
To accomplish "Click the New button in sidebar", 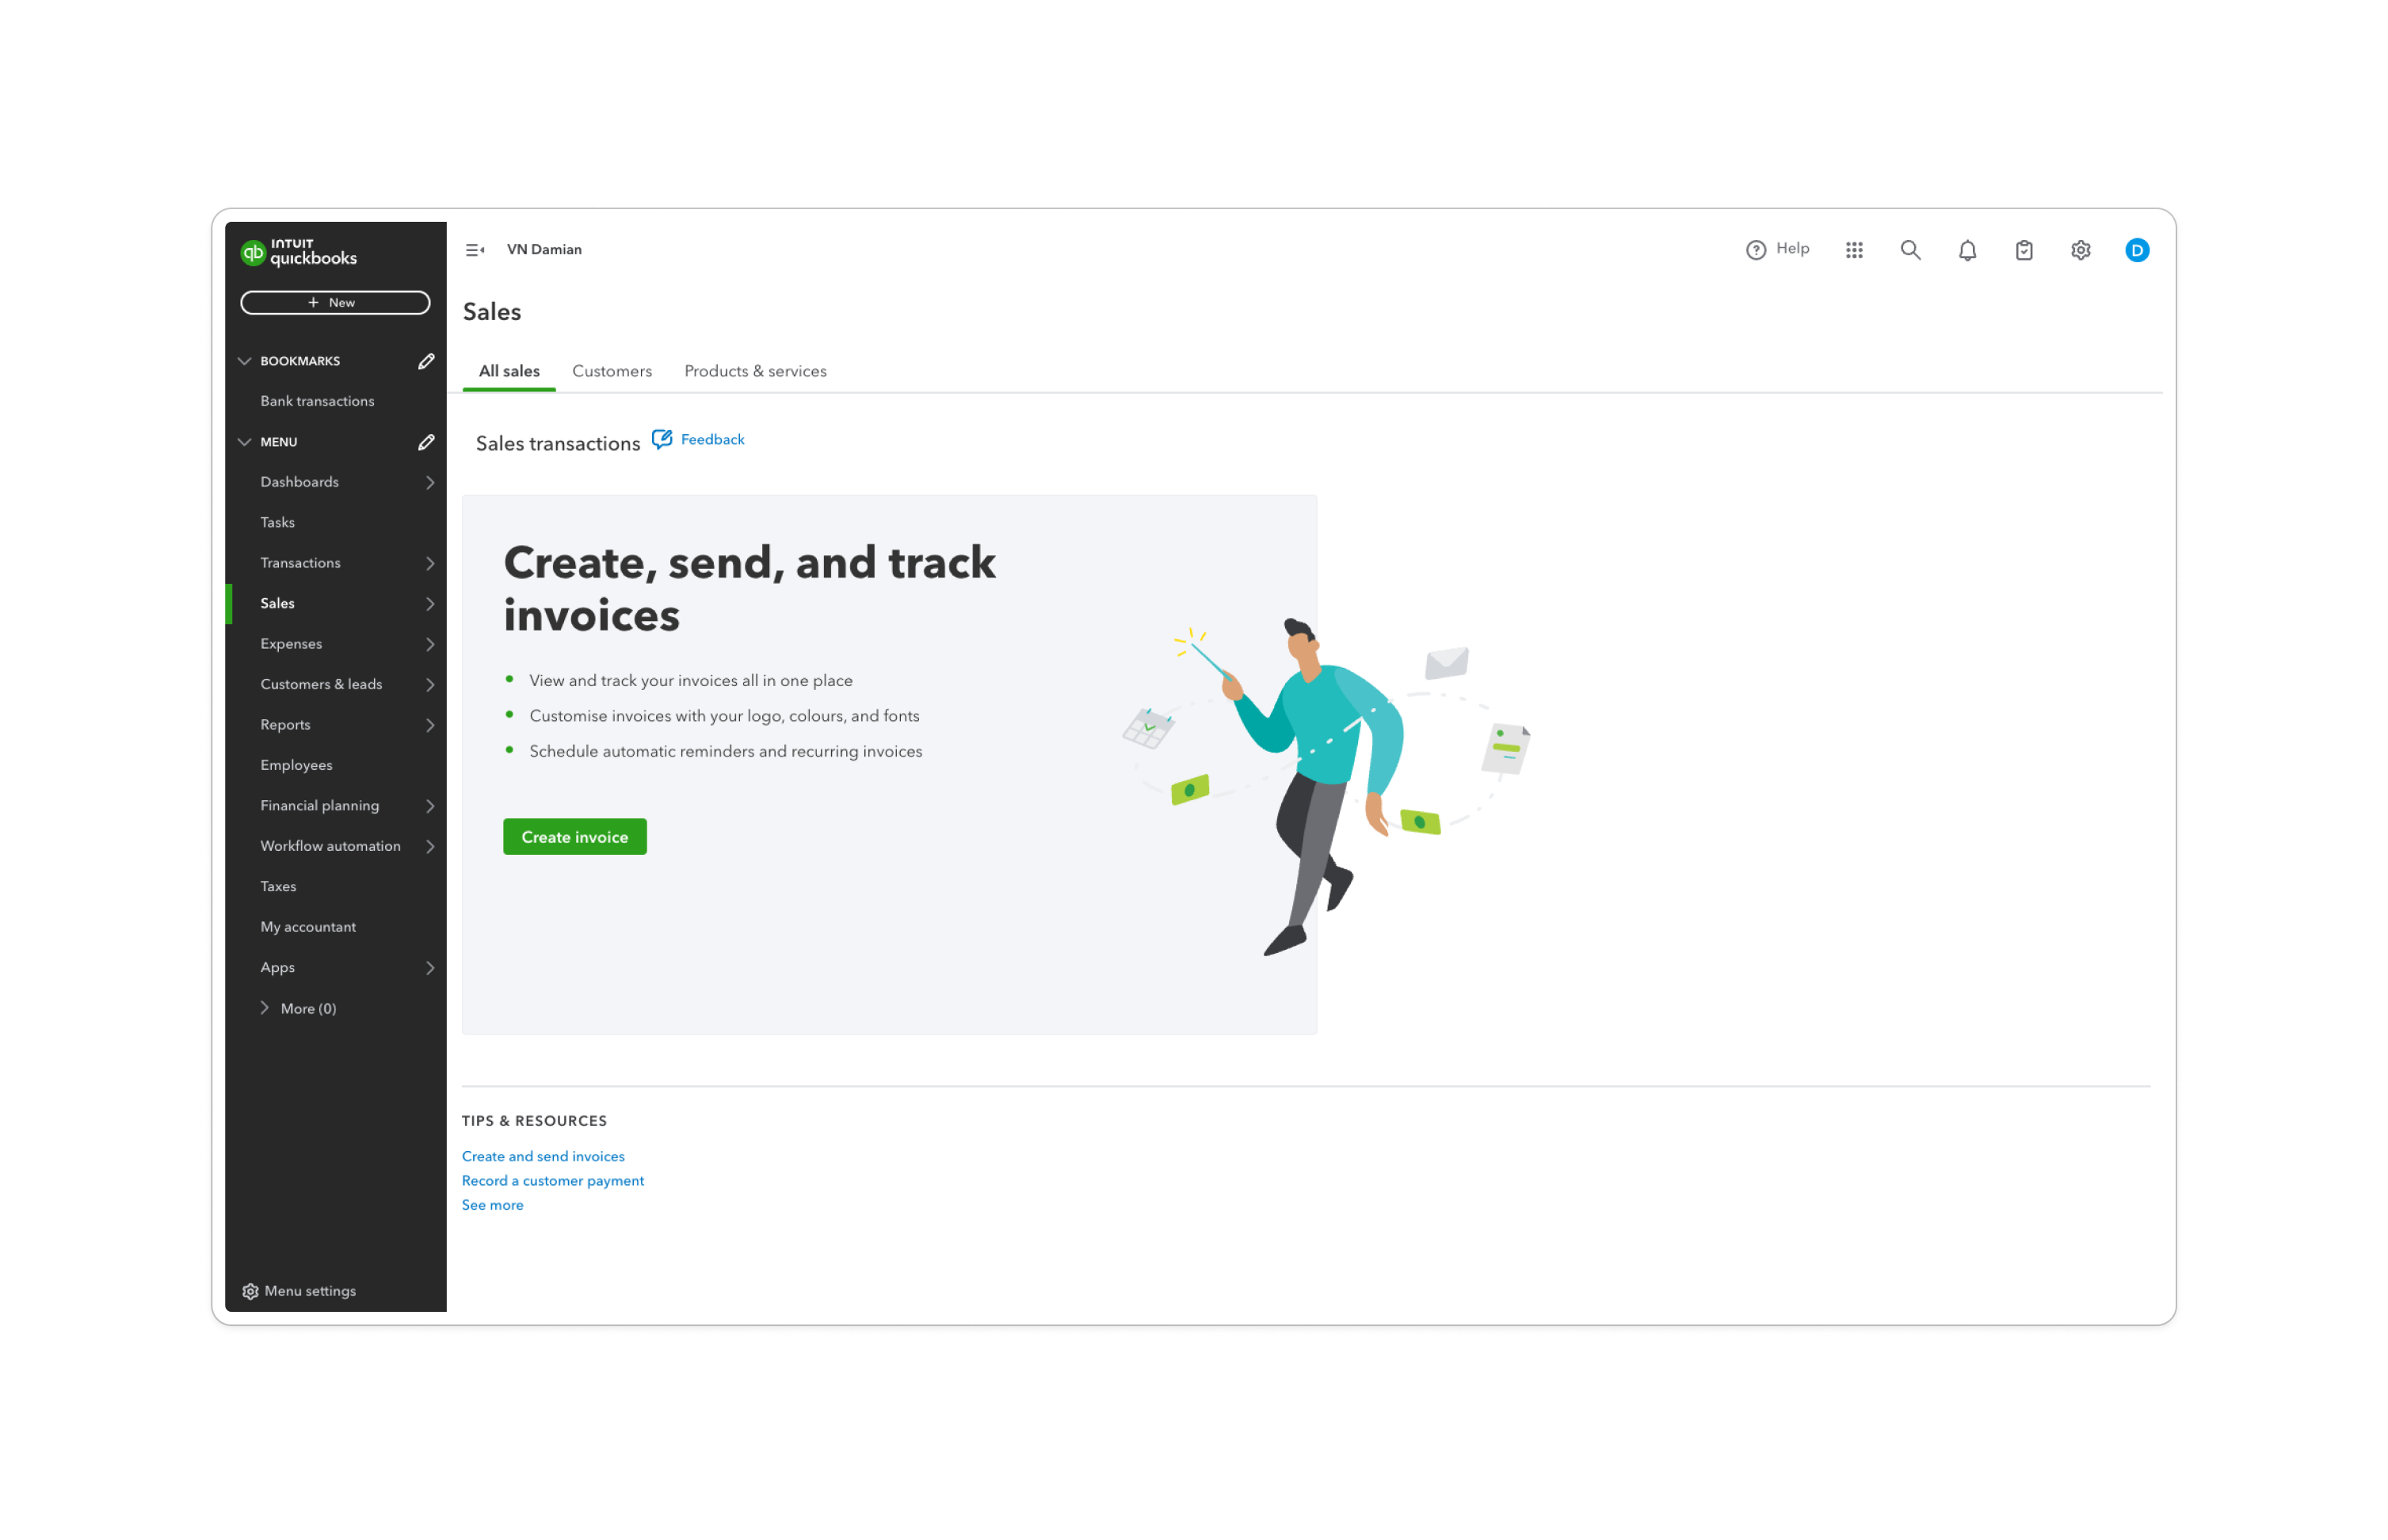I will click(x=335, y=302).
